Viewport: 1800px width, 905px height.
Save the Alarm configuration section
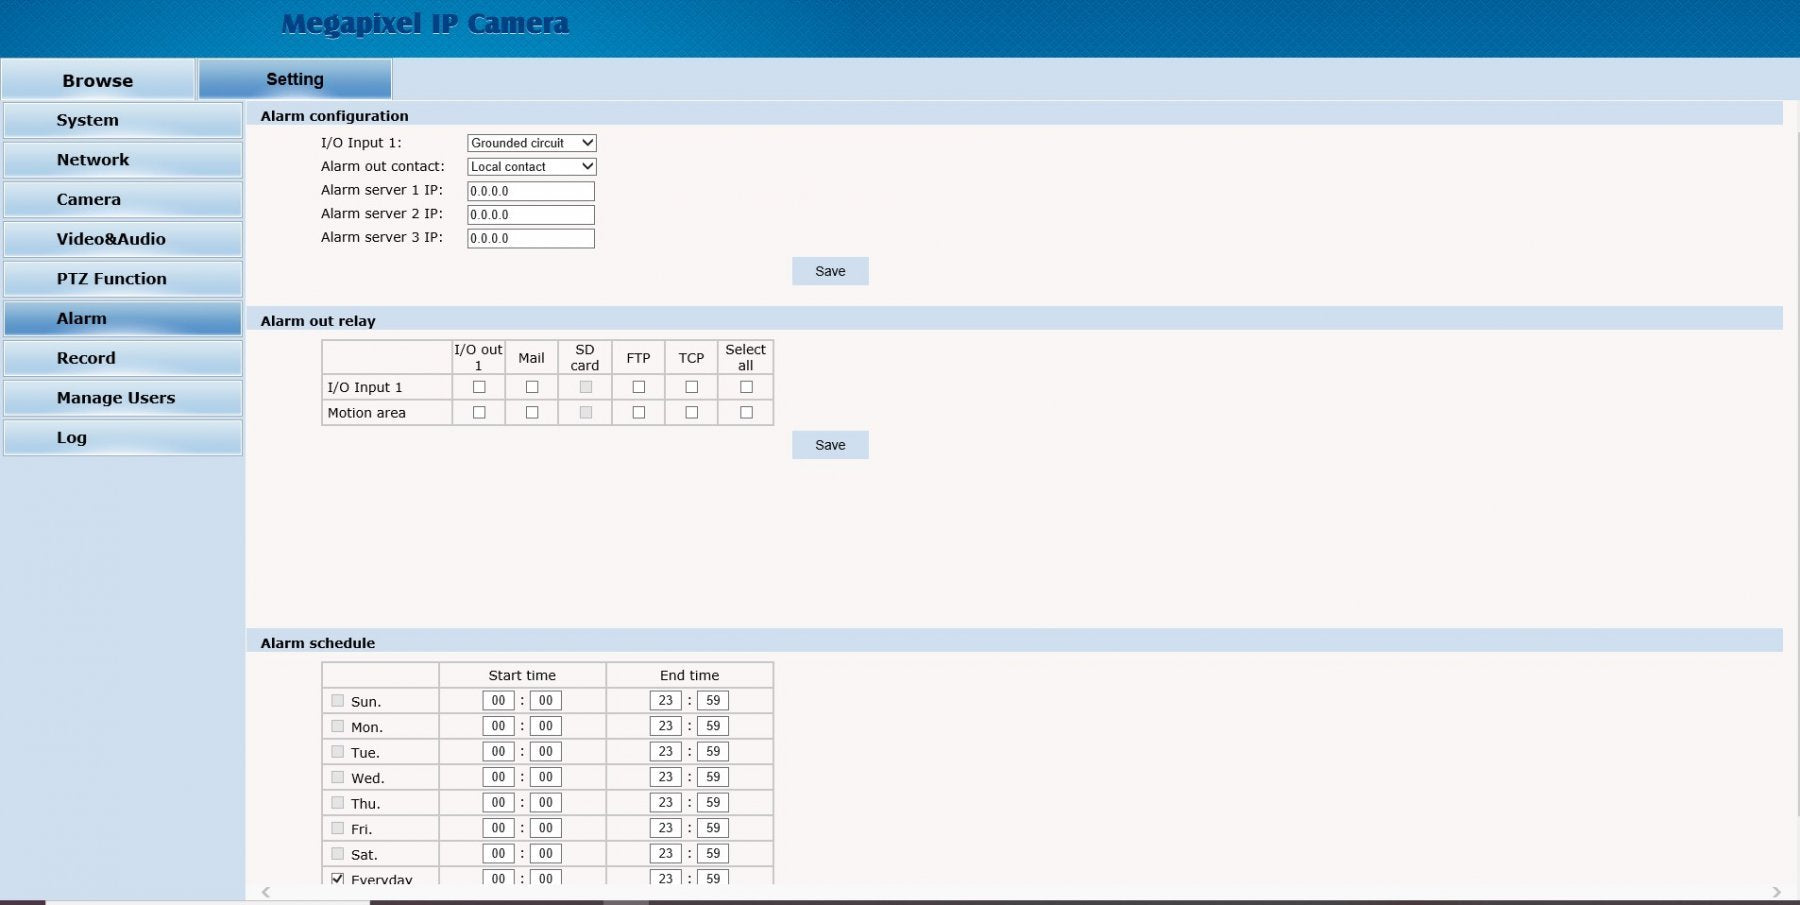830,271
